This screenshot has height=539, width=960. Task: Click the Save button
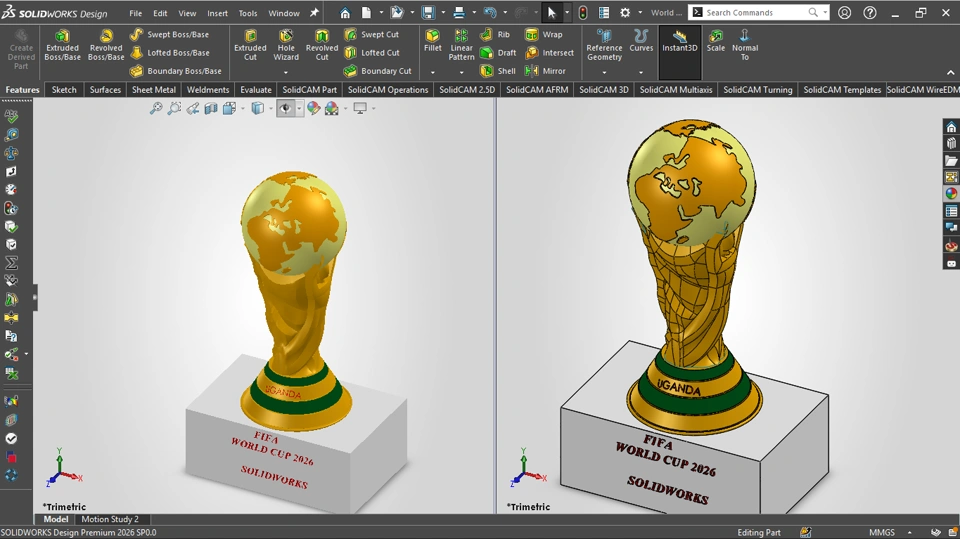pyautogui.click(x=428, y=12)
